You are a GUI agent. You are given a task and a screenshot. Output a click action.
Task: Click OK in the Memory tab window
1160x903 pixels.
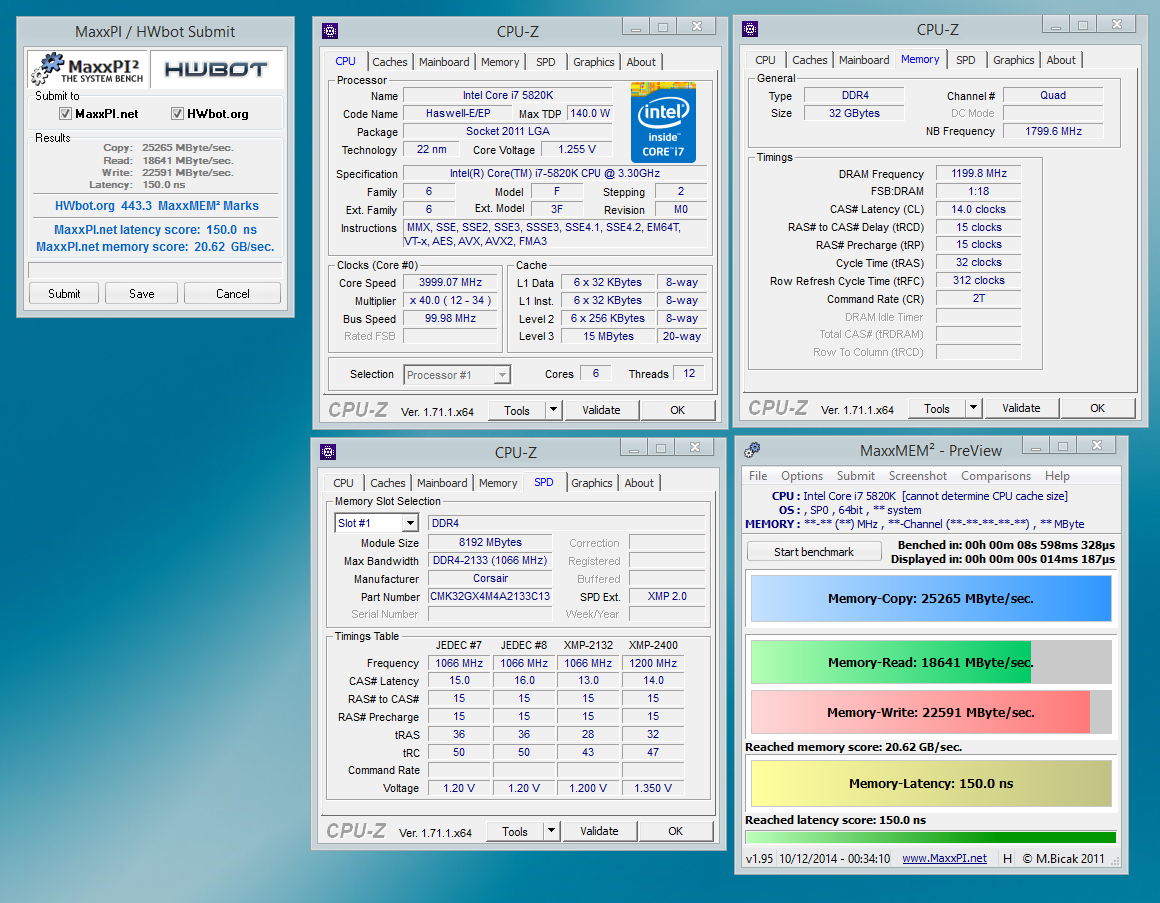coord(1097,407)
